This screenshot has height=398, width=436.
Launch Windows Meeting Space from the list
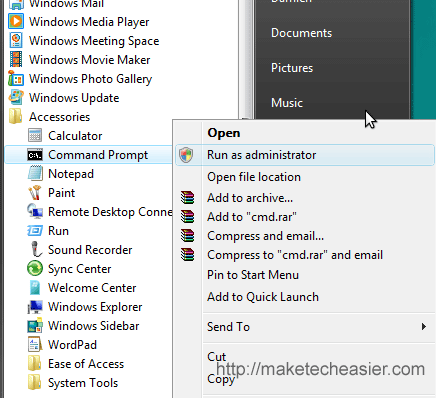(x=94, y=41)
